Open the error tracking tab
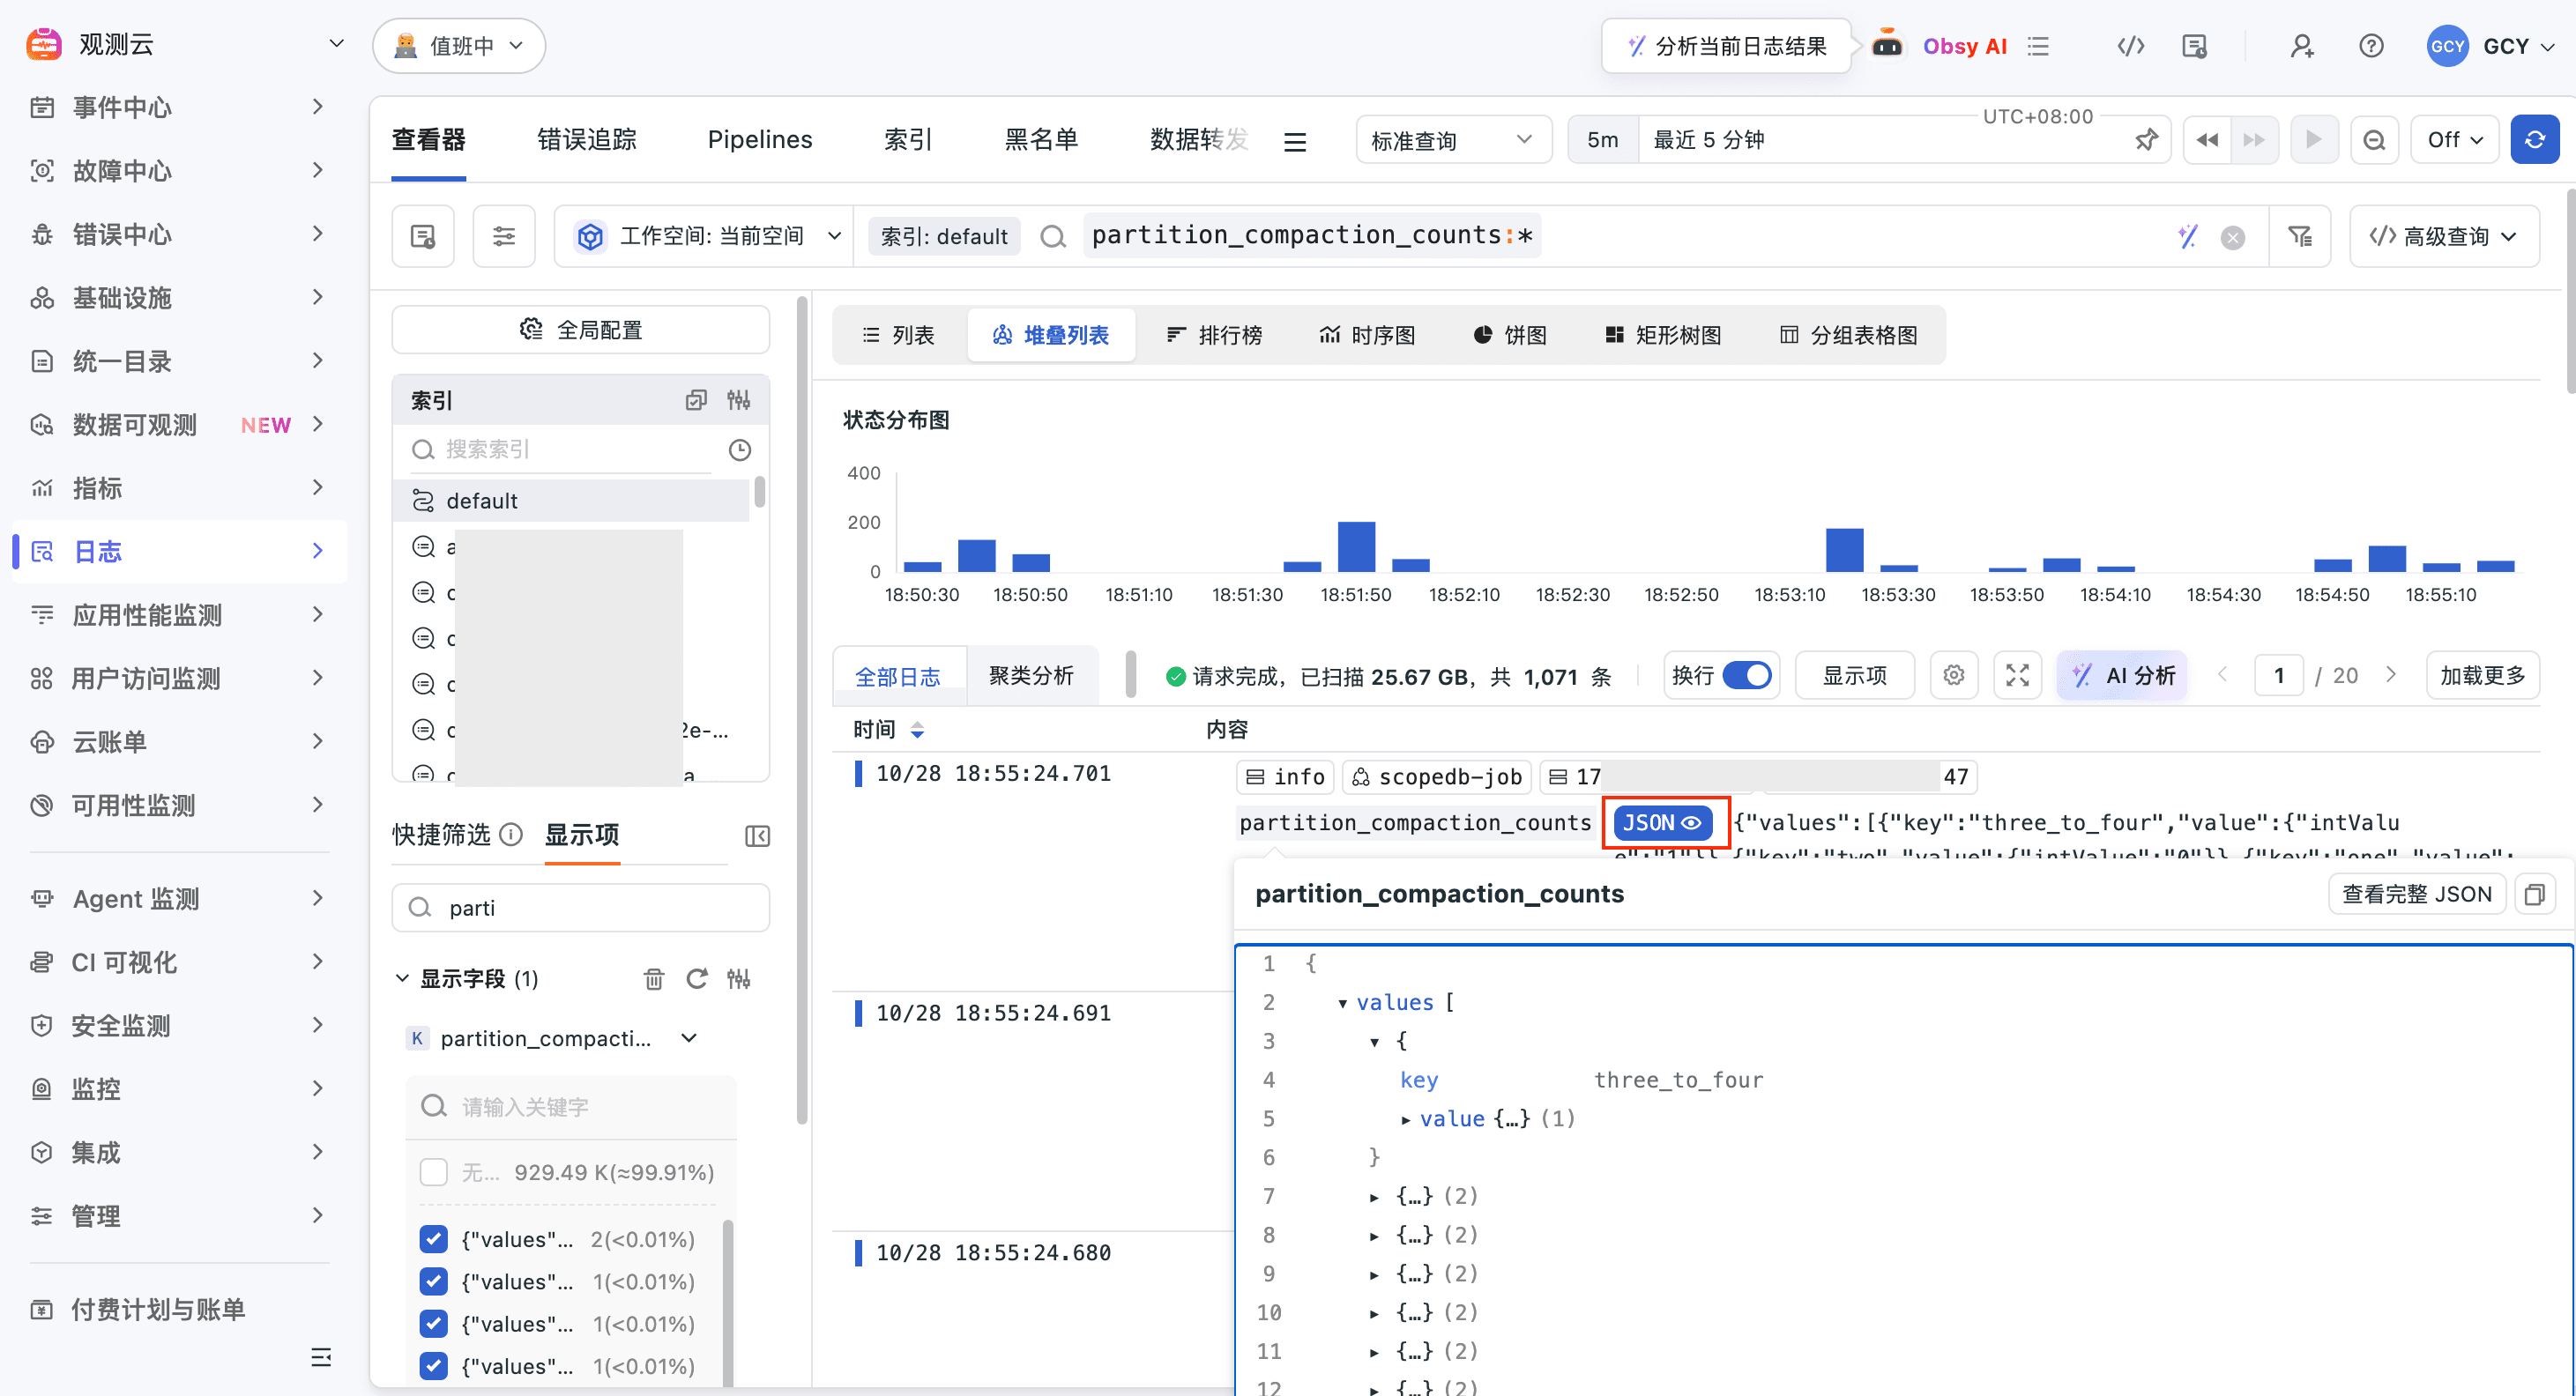Image resolution: width=2576 pixels, height=1396 pixels. (586, 140)
